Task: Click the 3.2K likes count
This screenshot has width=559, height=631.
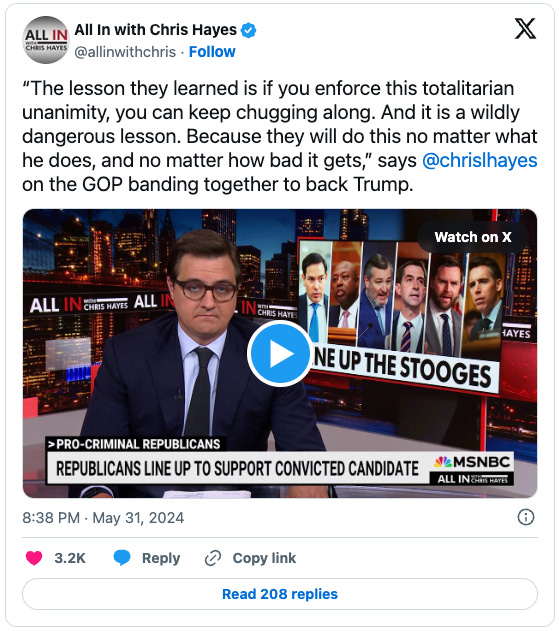Action: click(x=70, y=558)
